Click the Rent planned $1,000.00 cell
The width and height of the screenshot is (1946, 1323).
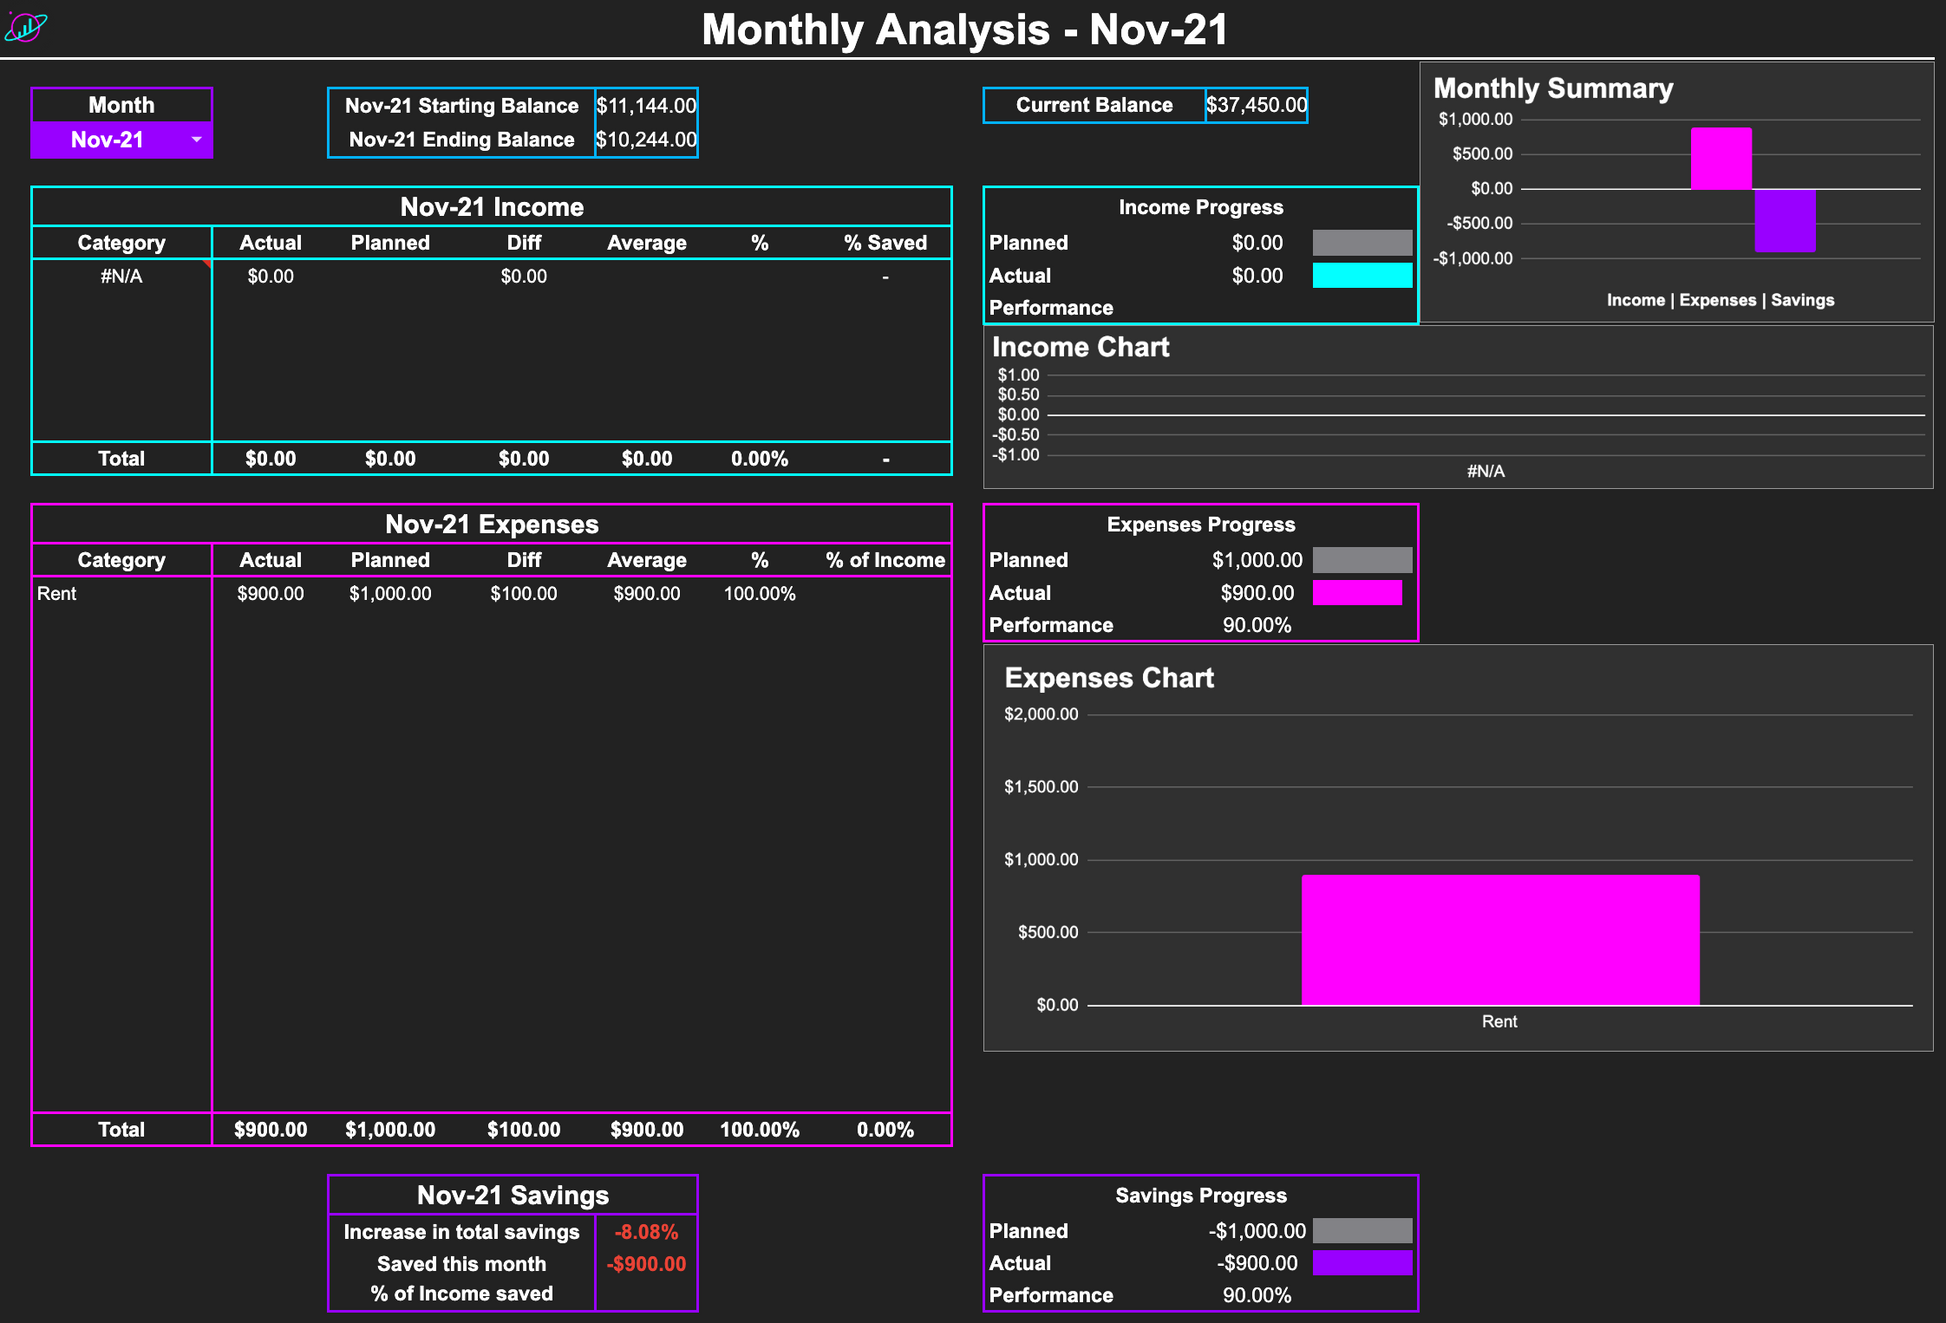[x=390, y=594]
